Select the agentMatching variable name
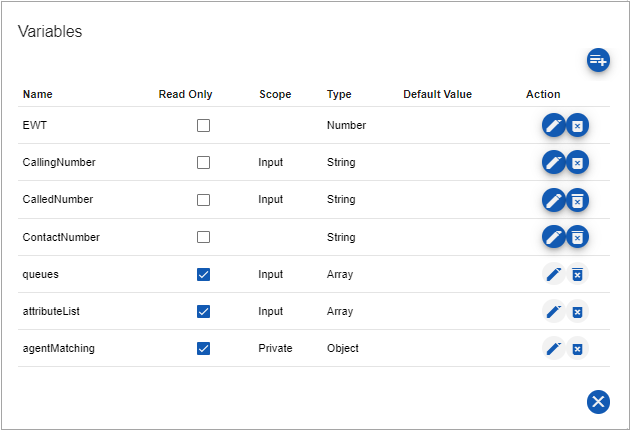The width and height of the screenshot is (631, 430). click(x=58, y=348)
